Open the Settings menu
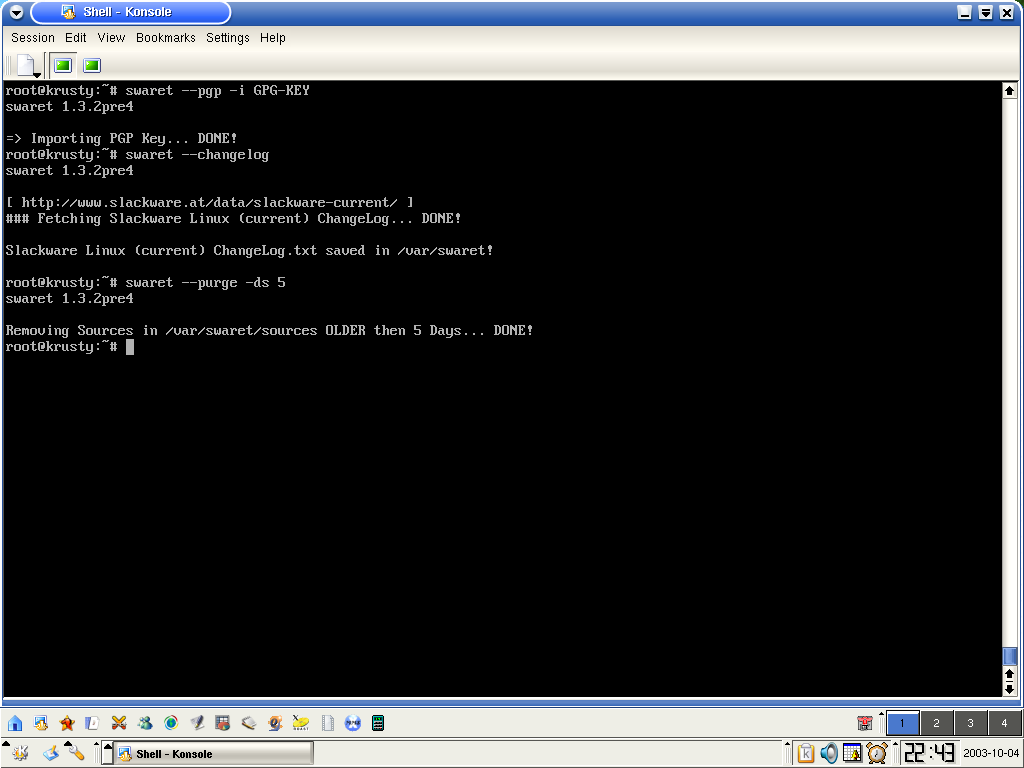This screenshot has height=768, width=1024. pos(228,38)
